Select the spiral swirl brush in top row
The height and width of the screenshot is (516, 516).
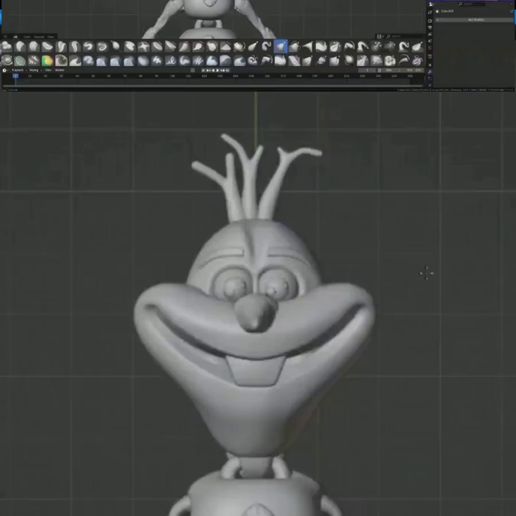[x=102, y=47]
